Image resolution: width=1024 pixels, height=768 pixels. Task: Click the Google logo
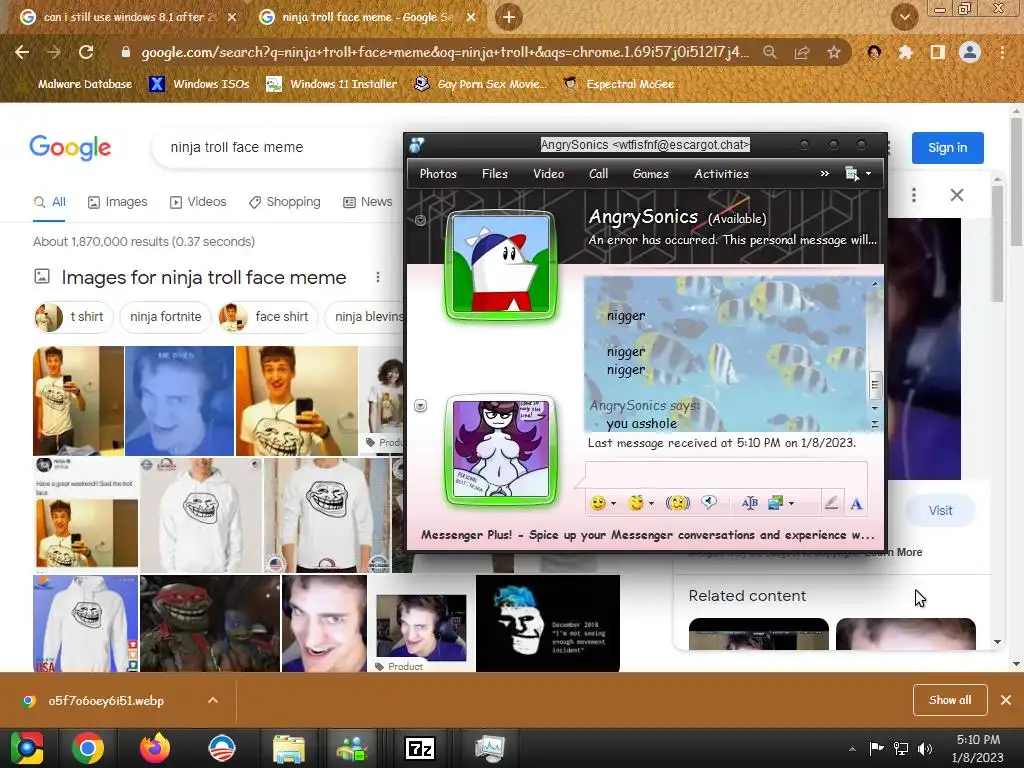click(70, 148)
